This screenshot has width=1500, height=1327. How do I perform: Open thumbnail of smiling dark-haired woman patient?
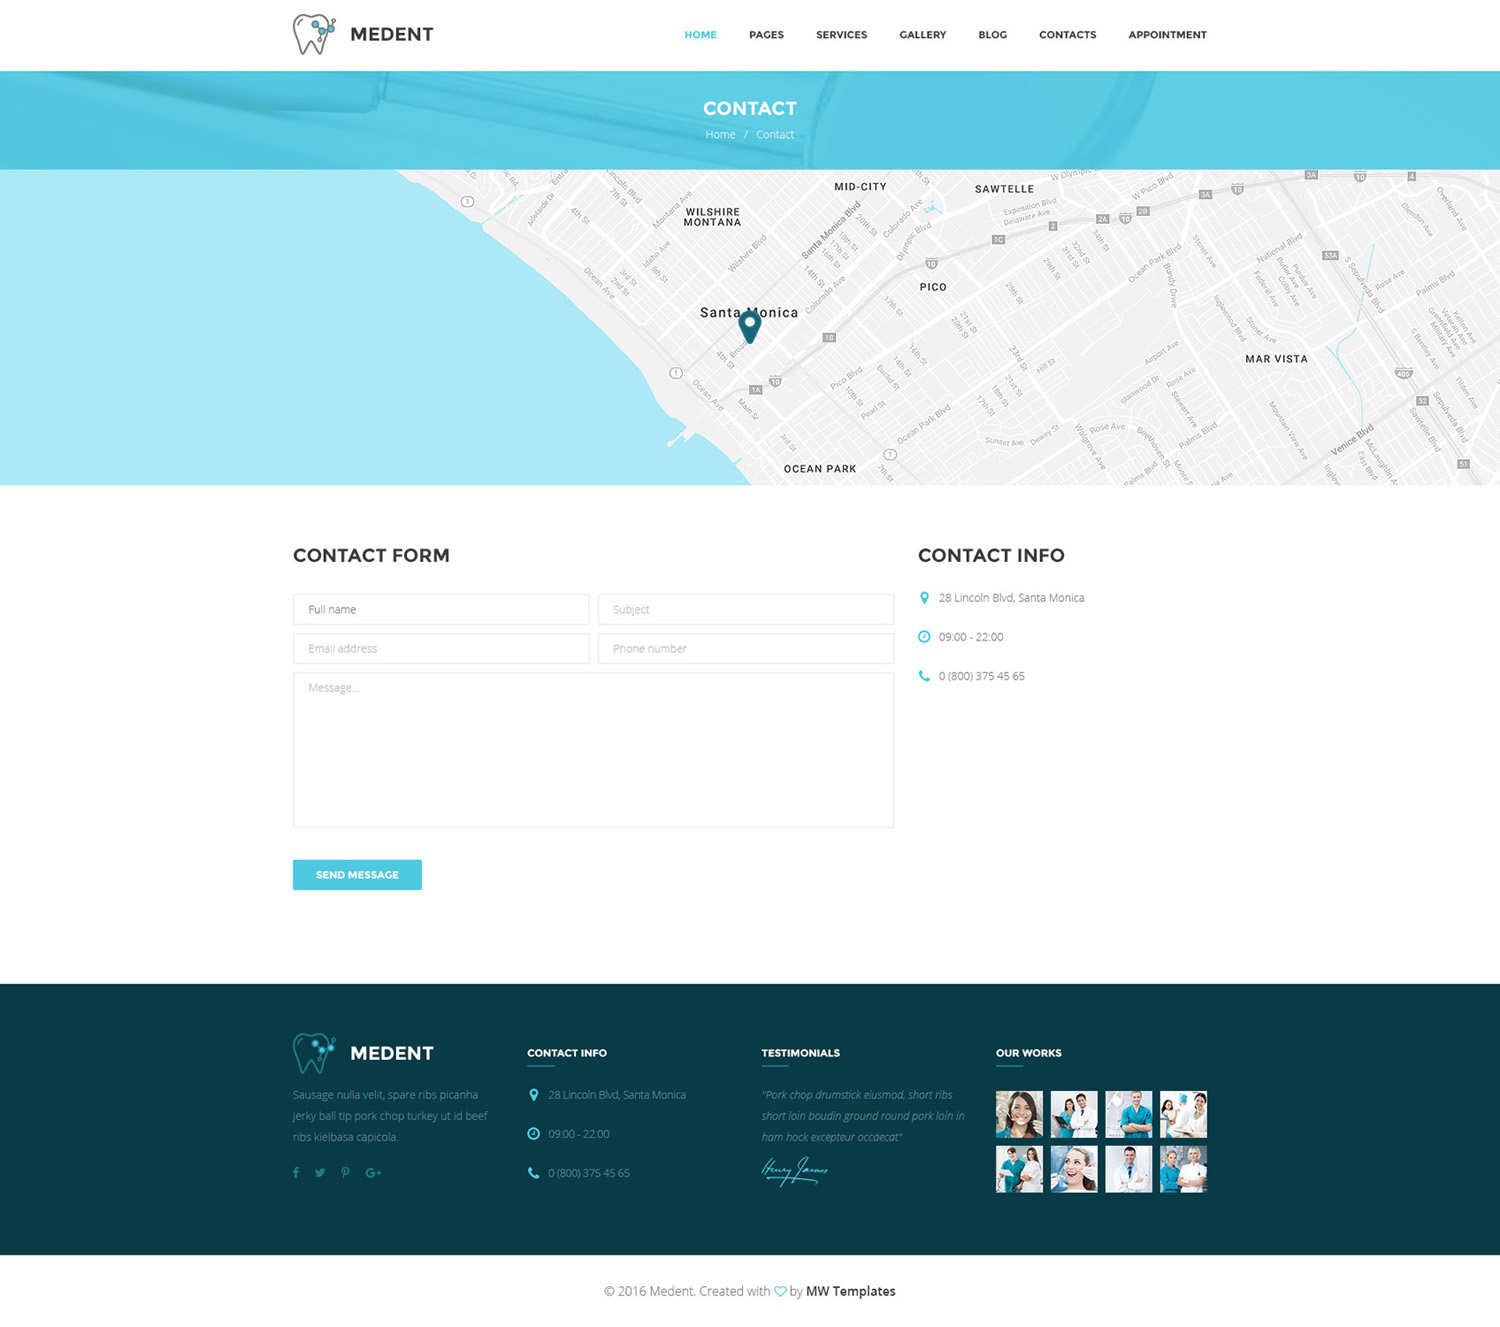tap(1019, 1114)
